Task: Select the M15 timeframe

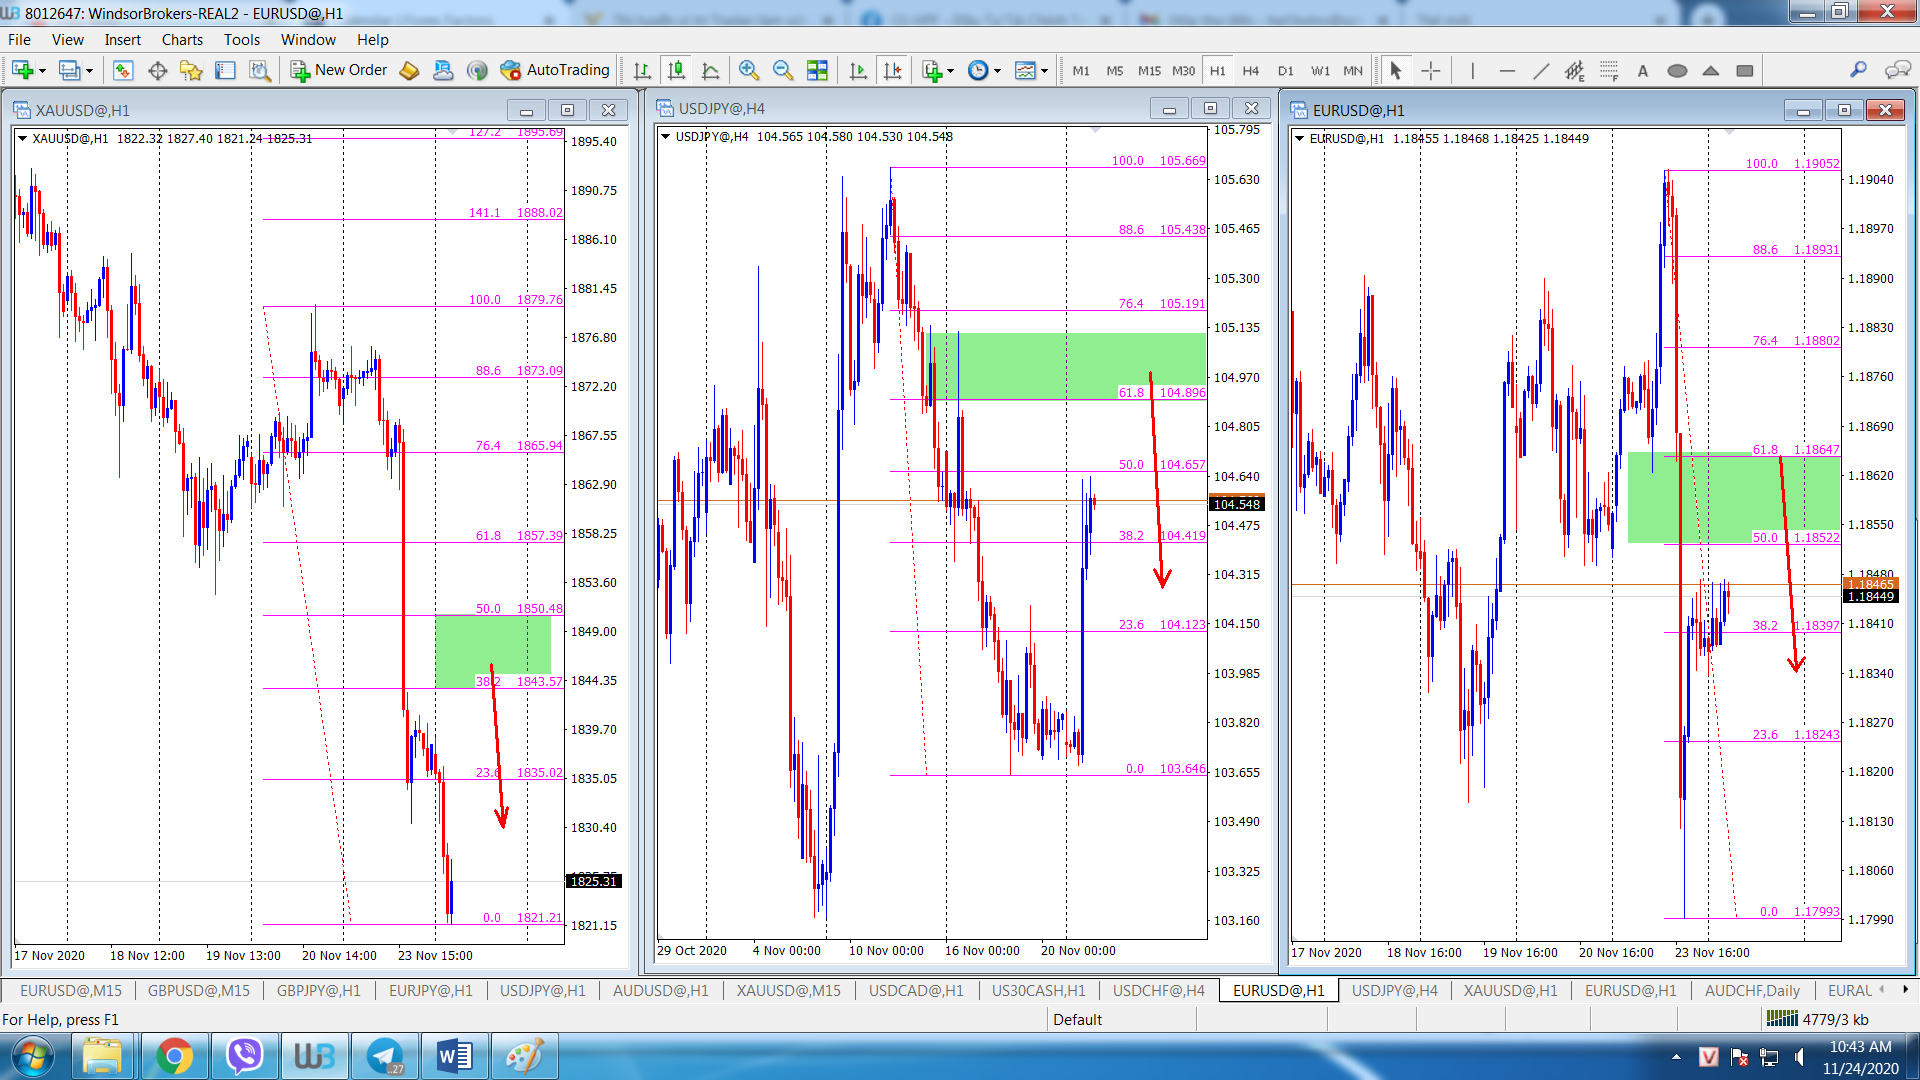Action: pos(1149,71)
